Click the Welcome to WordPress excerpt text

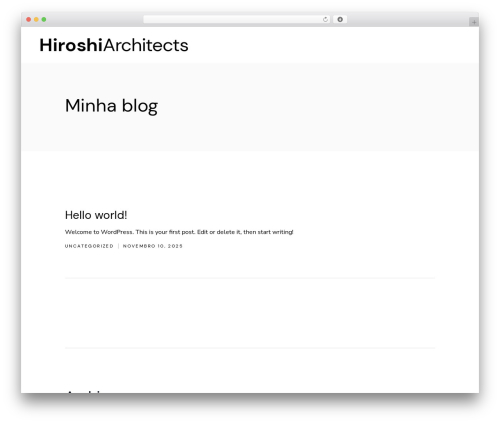pyautogui.click(x=179, y=232)
